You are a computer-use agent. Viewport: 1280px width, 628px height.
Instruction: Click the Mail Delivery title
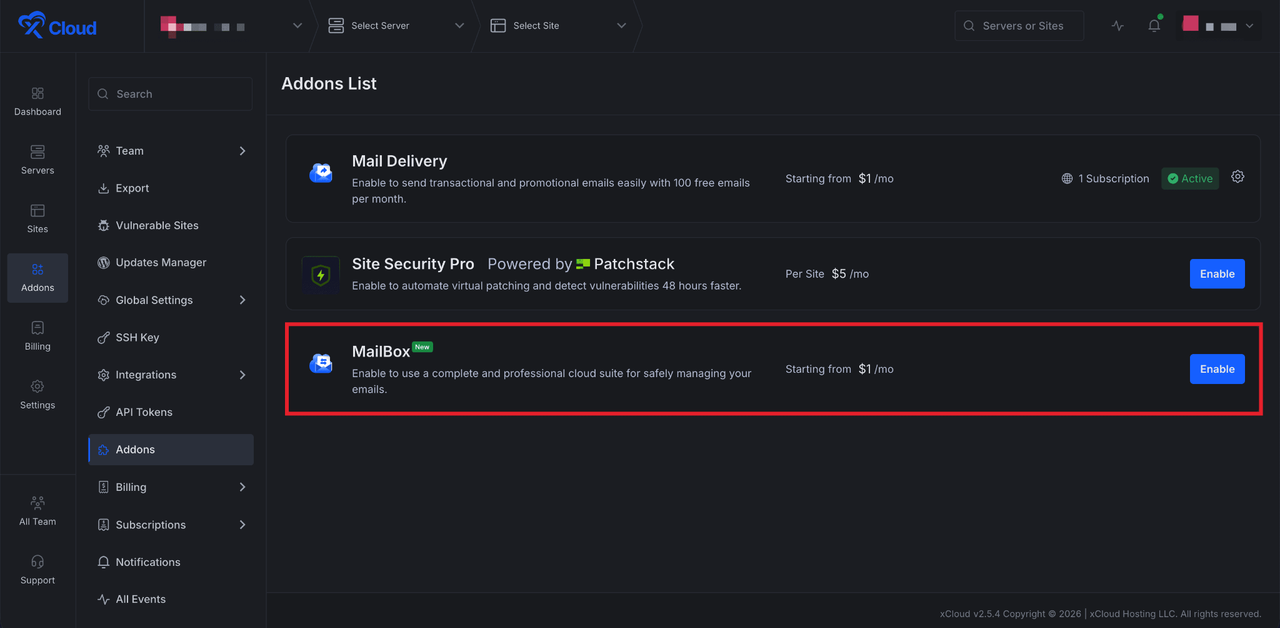click(399, 161)
